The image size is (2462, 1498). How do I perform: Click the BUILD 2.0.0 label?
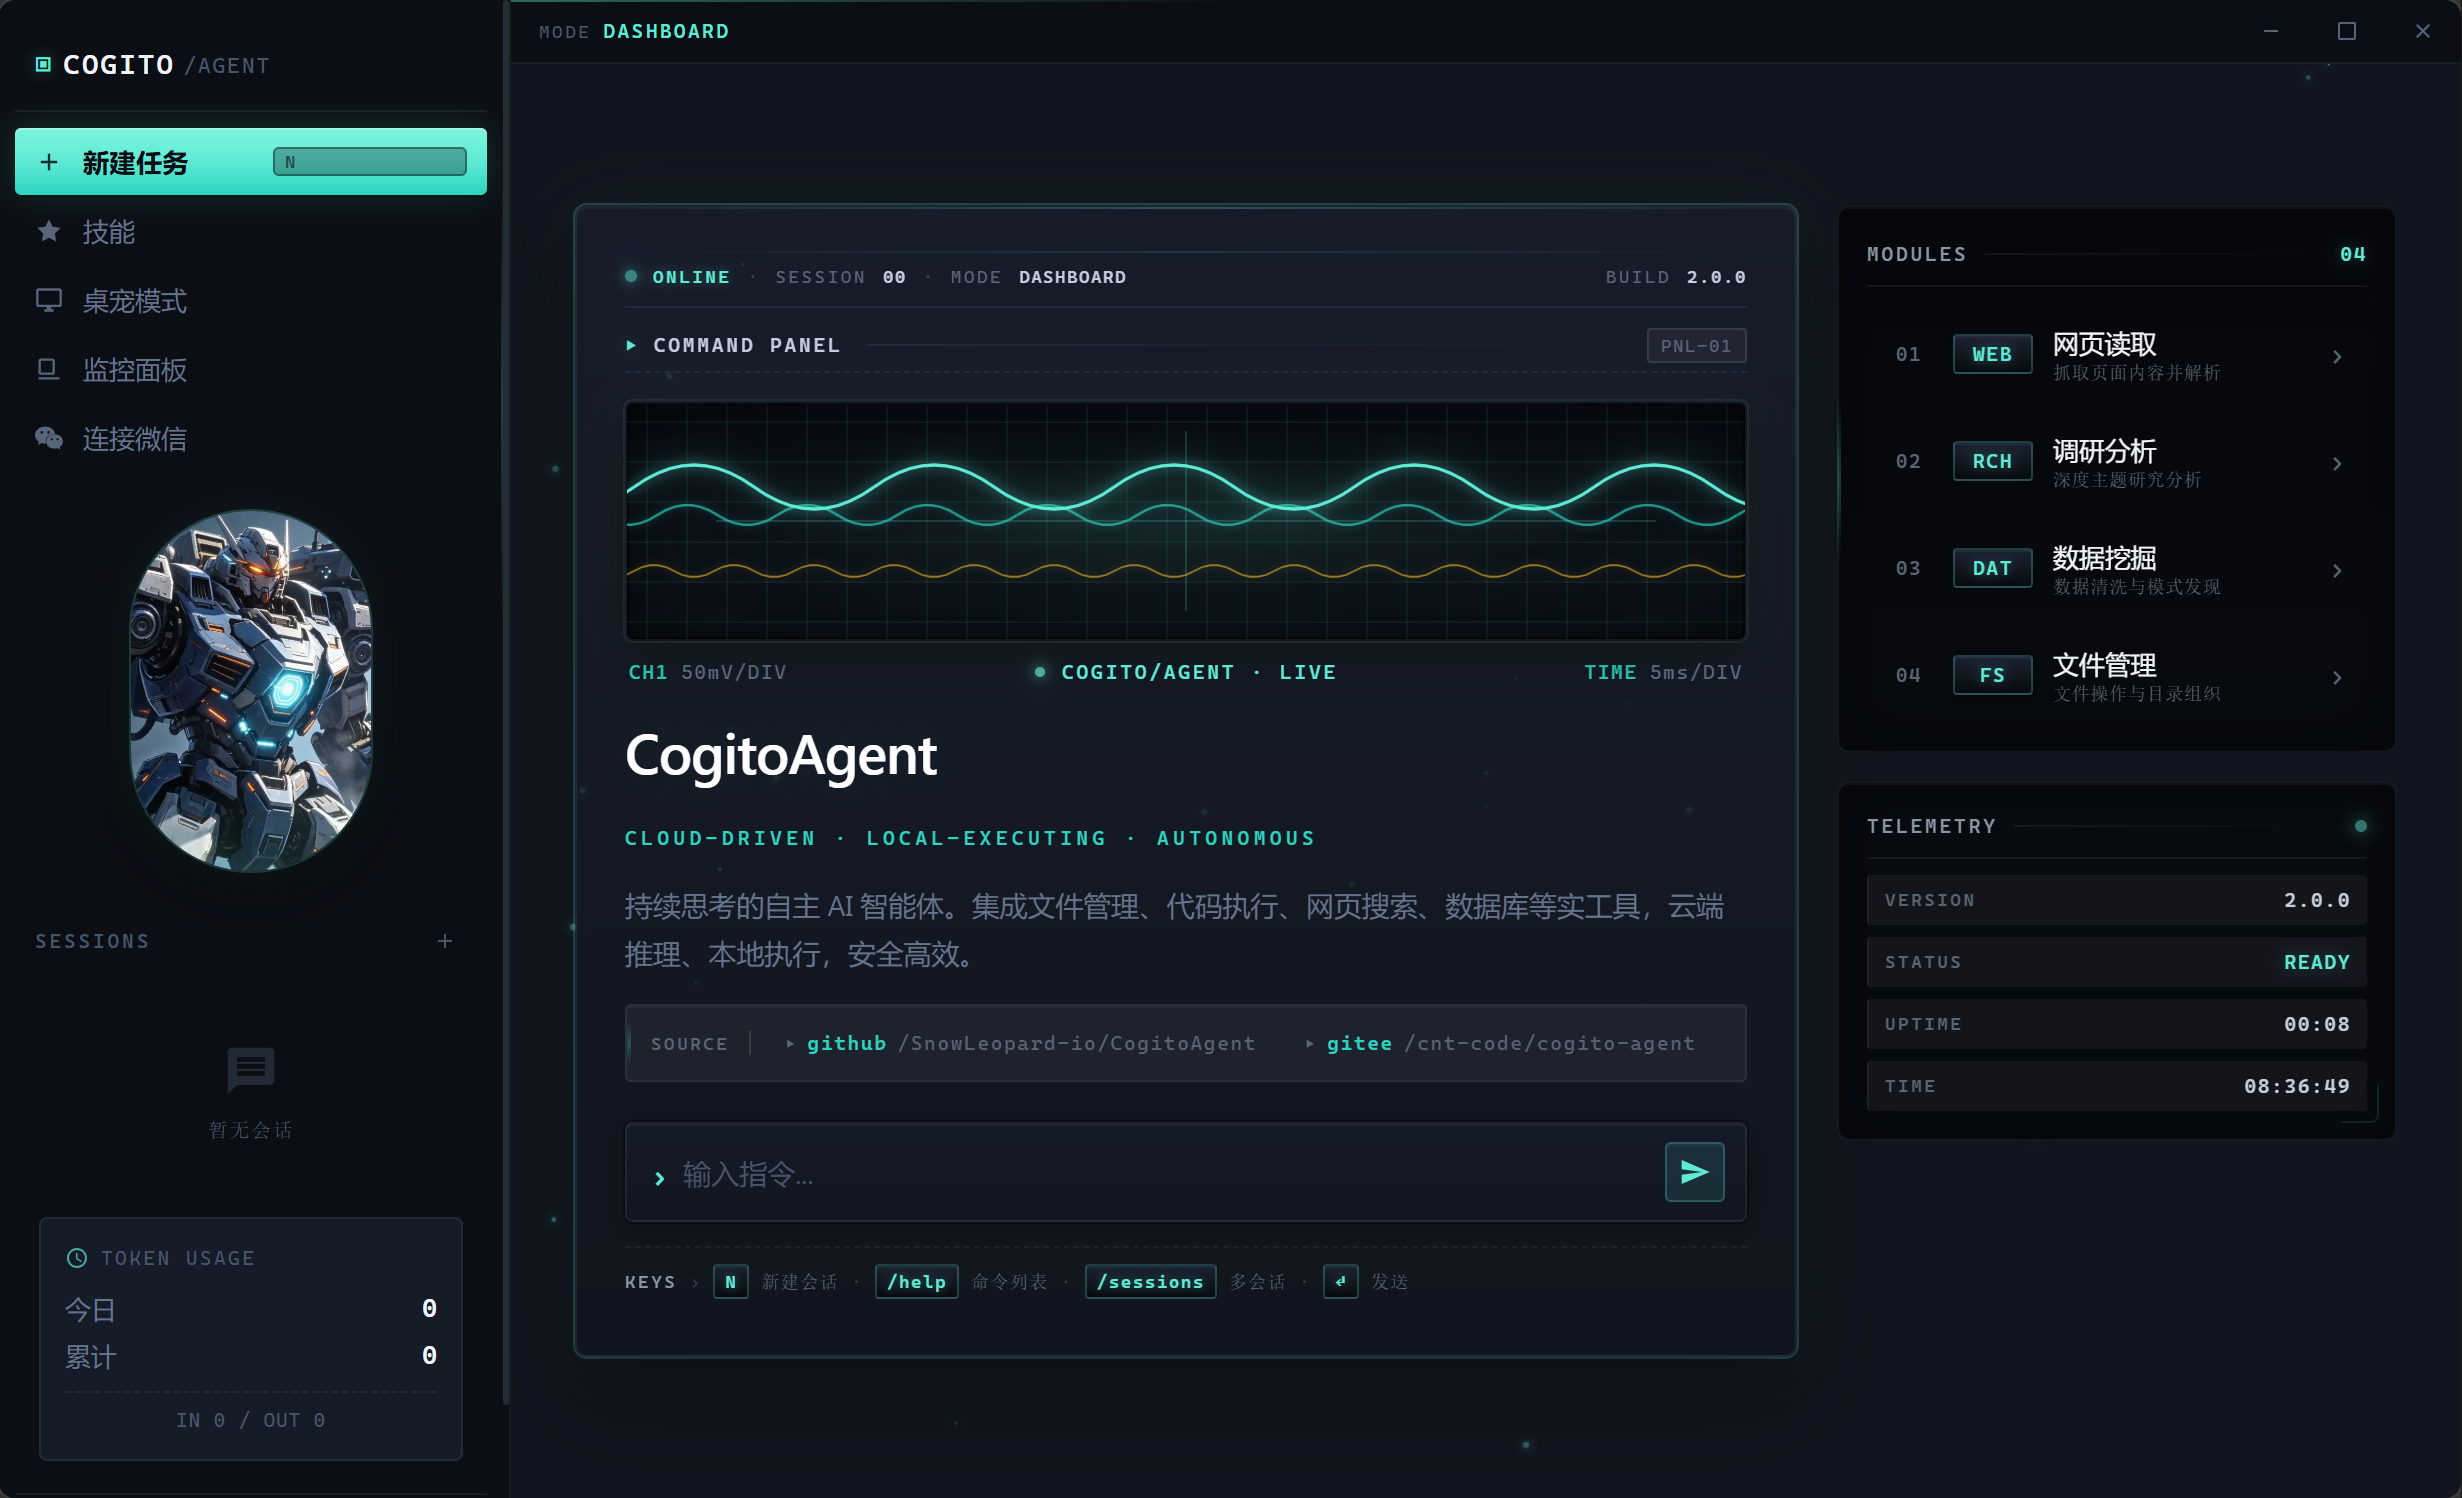[x=1676, y=277]
